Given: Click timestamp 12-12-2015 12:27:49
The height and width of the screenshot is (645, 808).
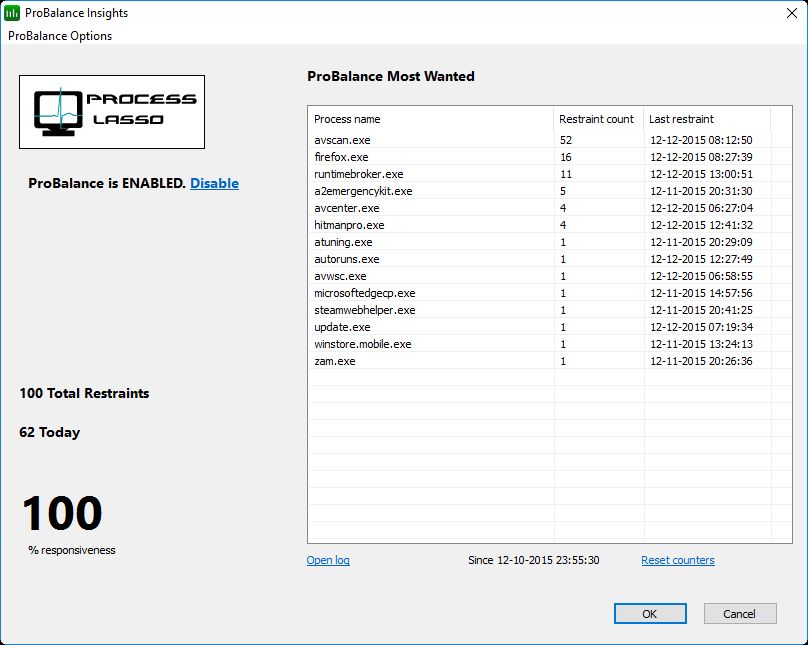Looking at the screenshot, I should point(701,259).
